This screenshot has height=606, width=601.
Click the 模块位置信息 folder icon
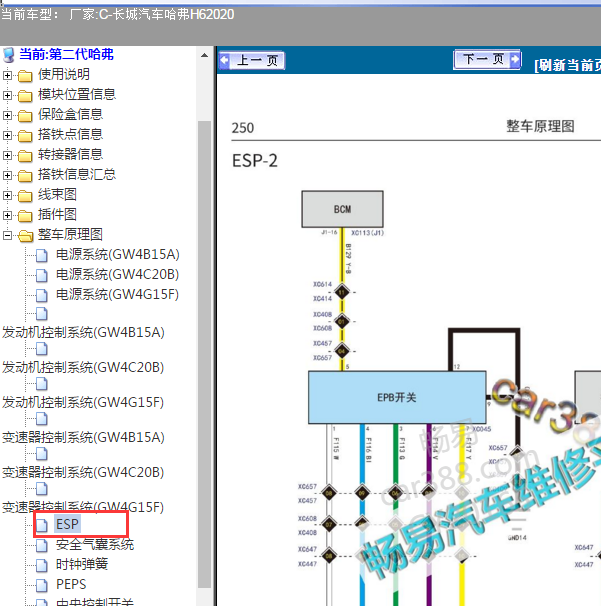coord(25,95)
